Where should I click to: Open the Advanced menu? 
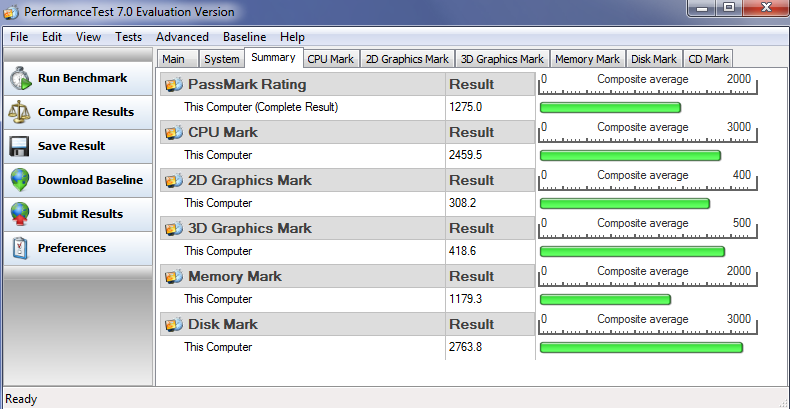coord(182,37)
